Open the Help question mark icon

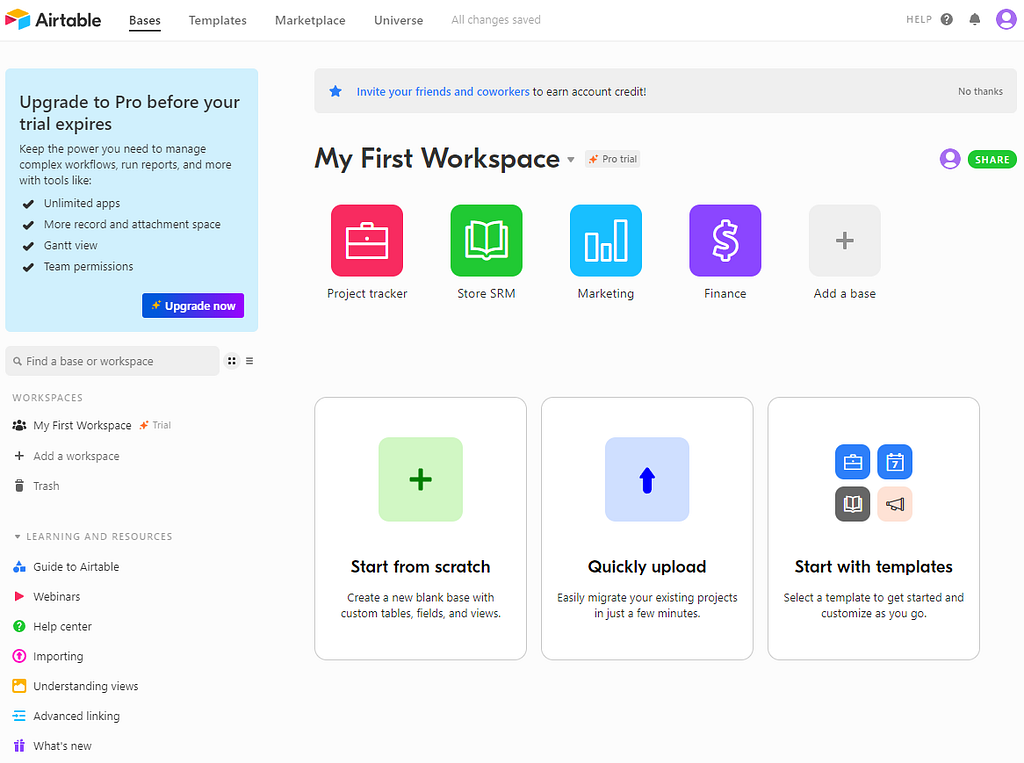point(946,20)
